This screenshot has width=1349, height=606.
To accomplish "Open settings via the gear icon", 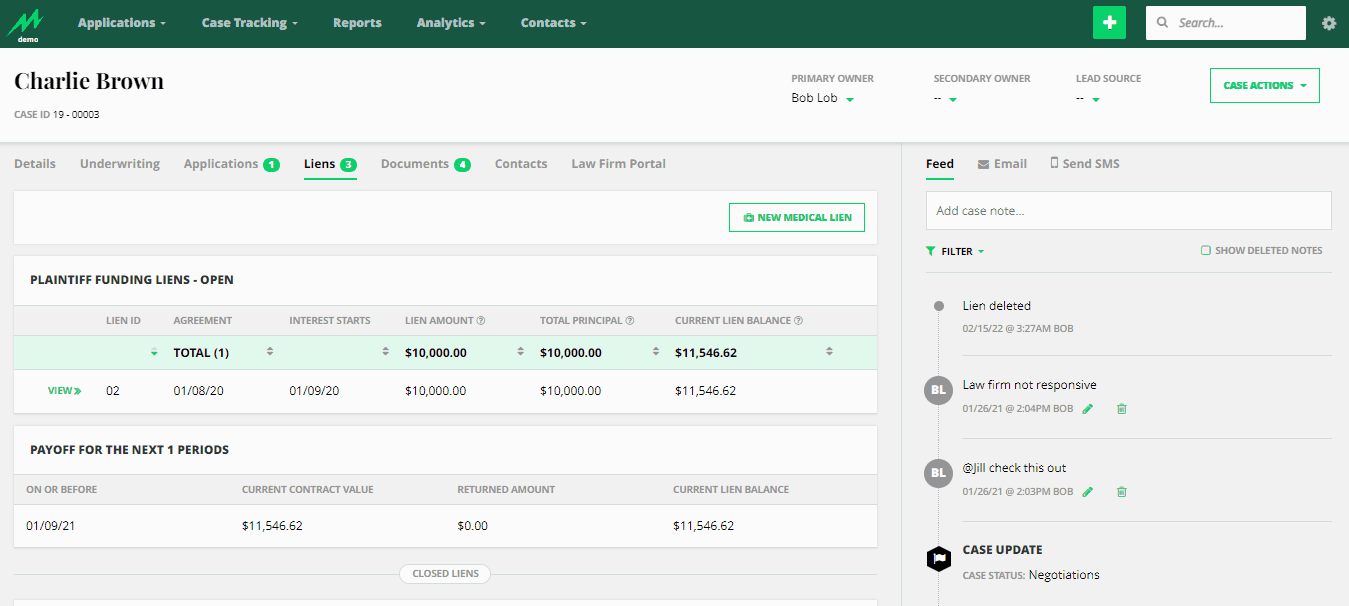I will pyautogui.click(x=1329, y=23).
